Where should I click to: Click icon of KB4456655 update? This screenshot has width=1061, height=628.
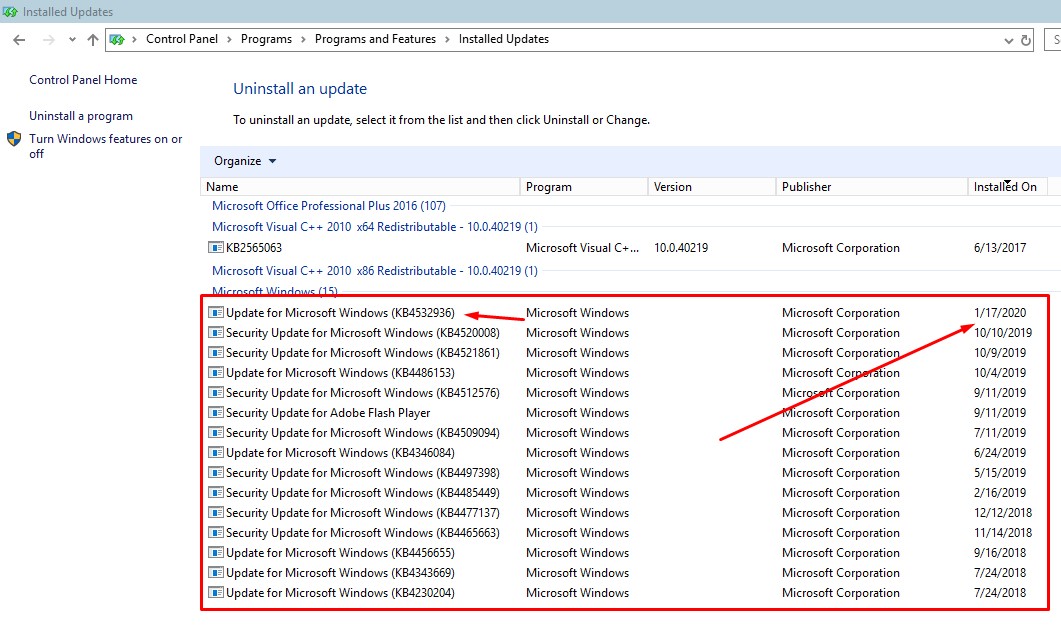[216, 553]
